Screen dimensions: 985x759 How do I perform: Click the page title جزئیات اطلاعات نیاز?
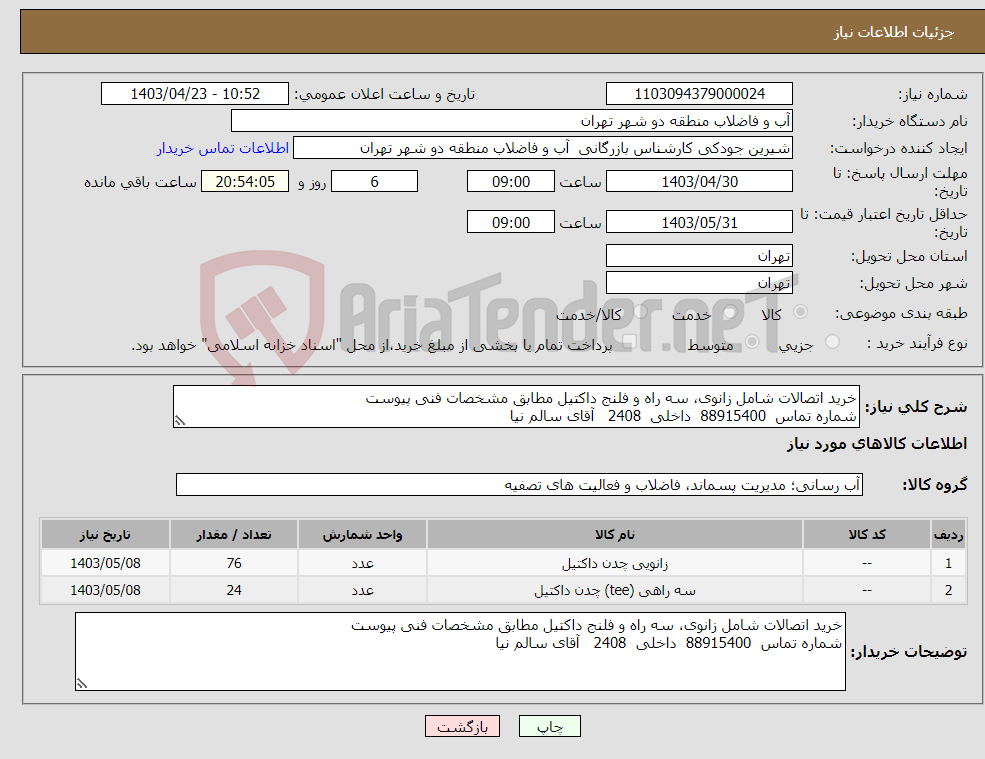tap(893, 32)
